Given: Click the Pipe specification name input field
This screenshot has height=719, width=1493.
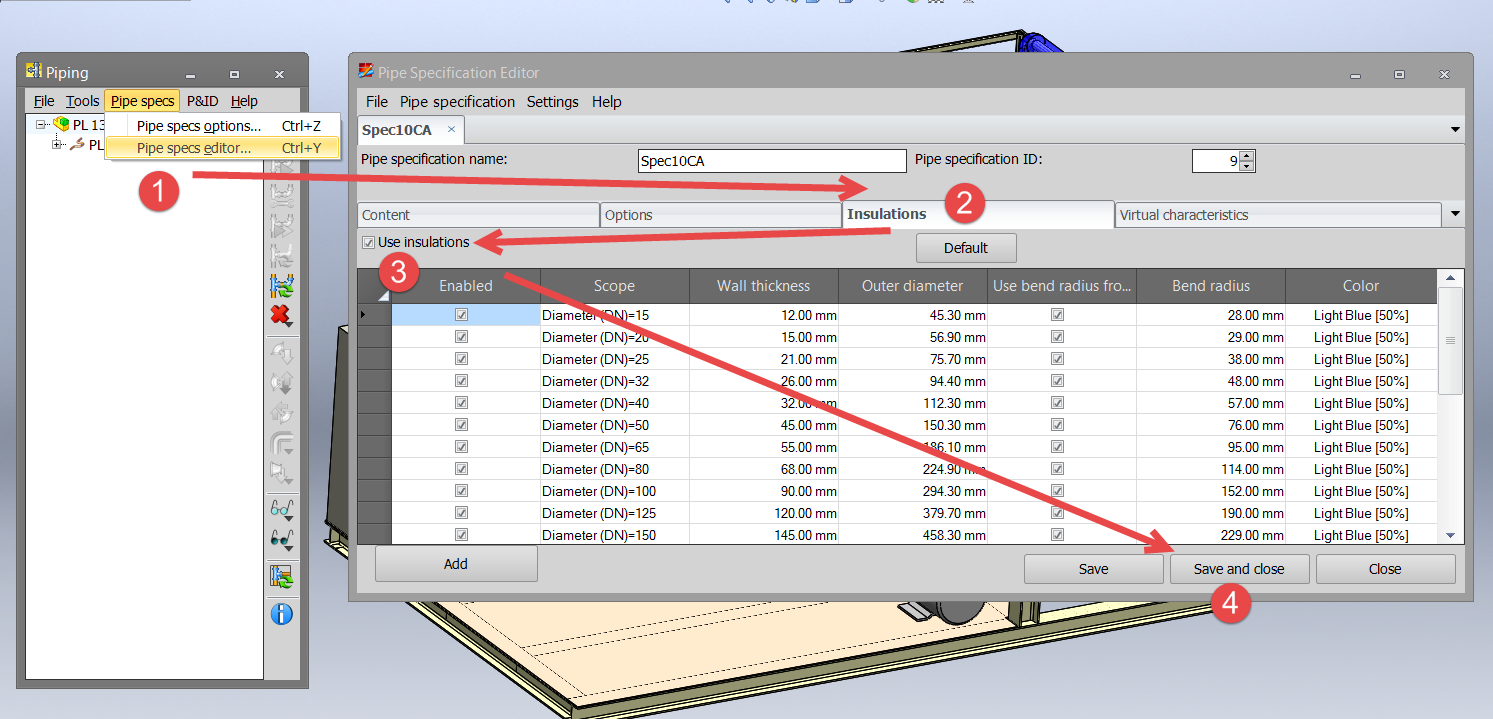Looking at the screenshot, I should point(771,160).
